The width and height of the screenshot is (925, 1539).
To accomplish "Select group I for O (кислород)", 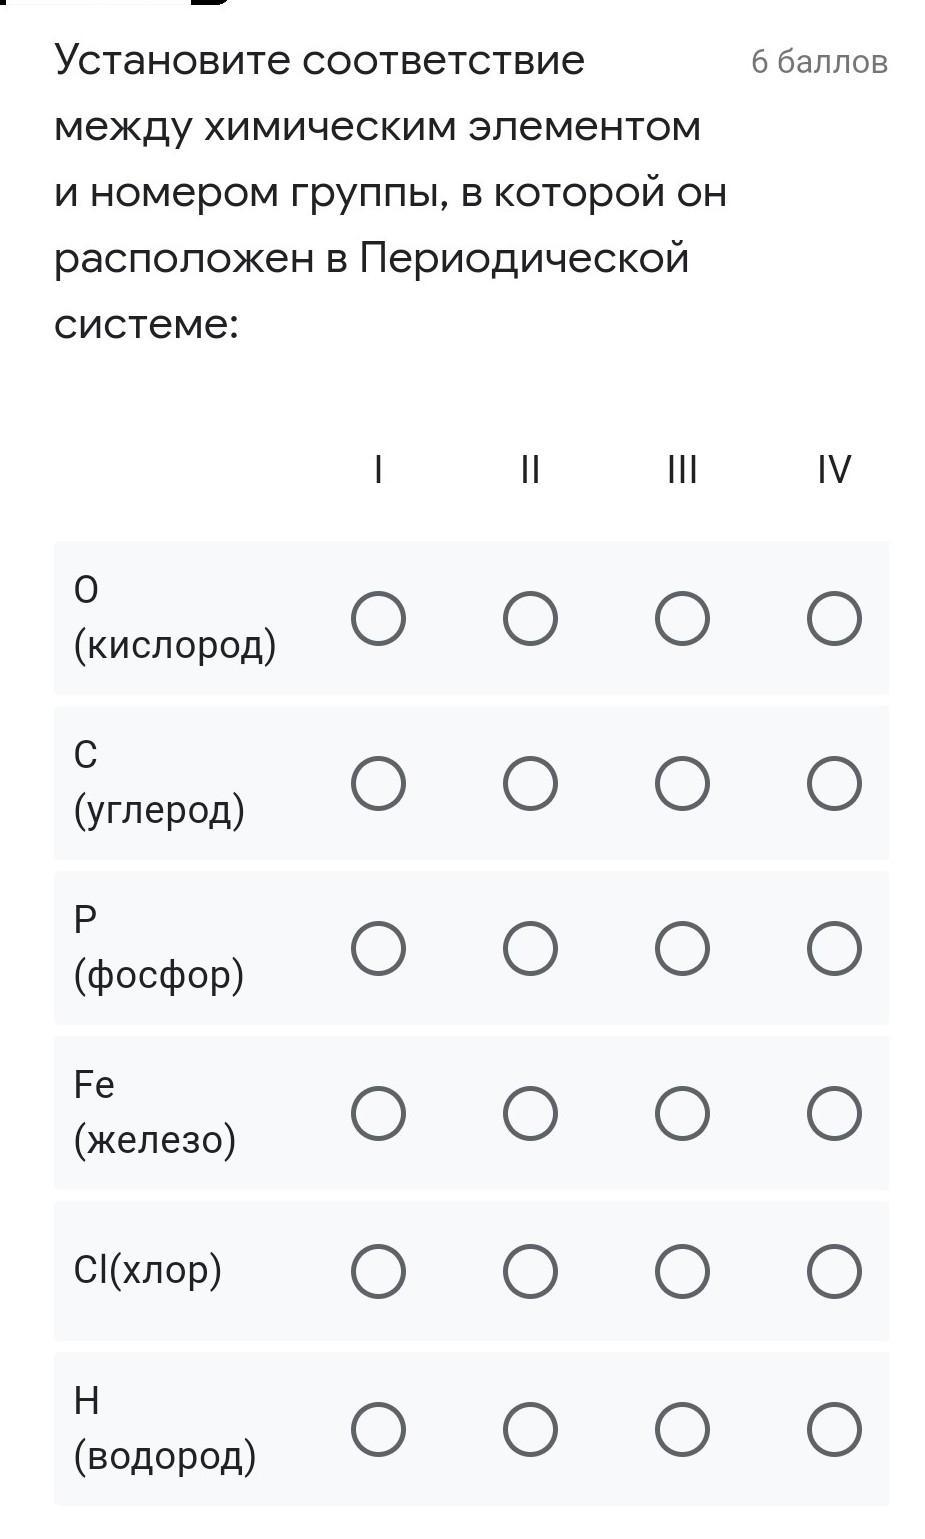I will point(378,618).
